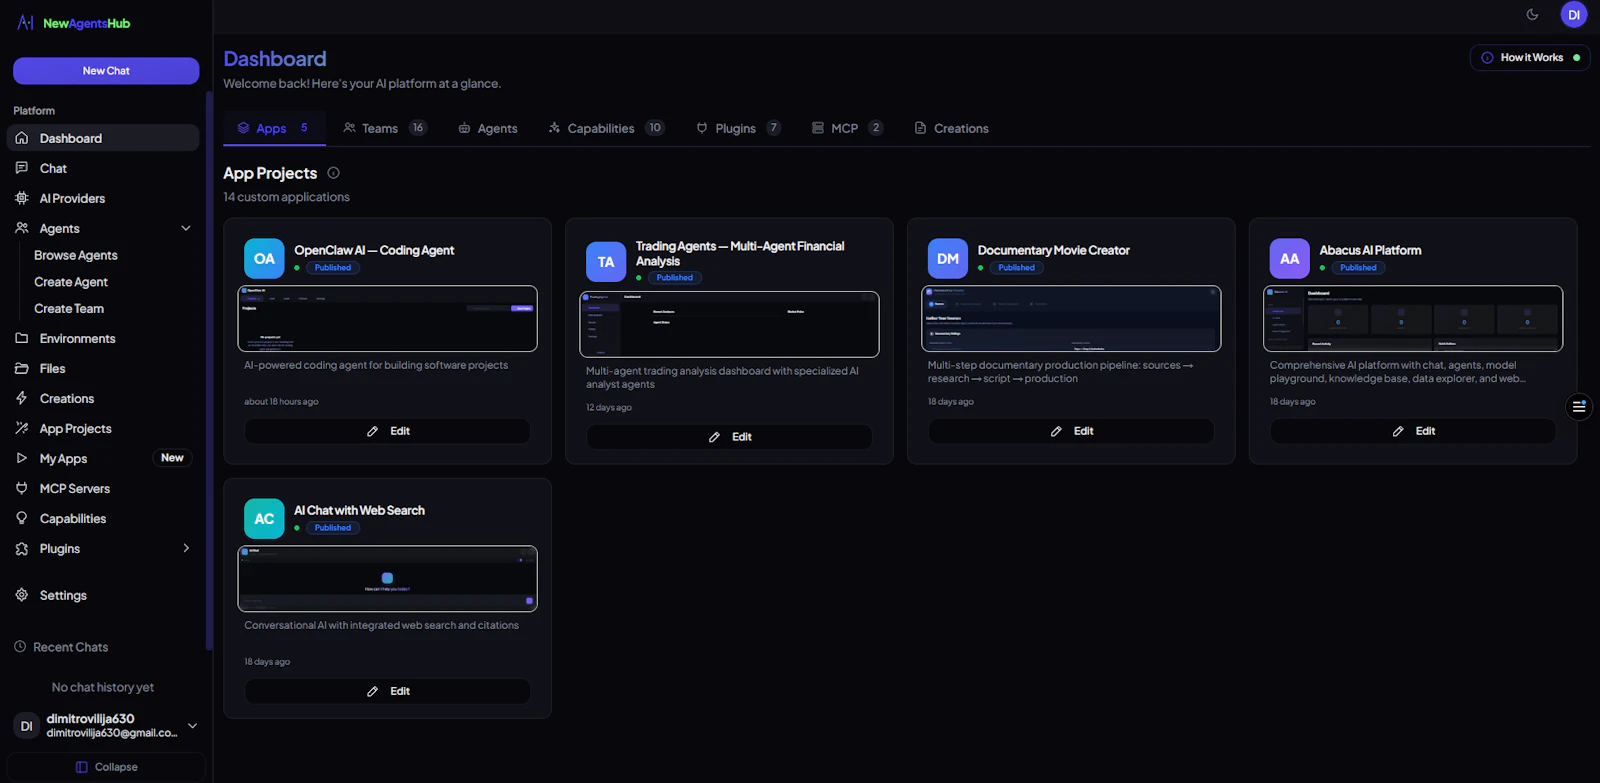Edit the AI Chat with Web Search app
The image size is (1600, 783).
(387, 691)
